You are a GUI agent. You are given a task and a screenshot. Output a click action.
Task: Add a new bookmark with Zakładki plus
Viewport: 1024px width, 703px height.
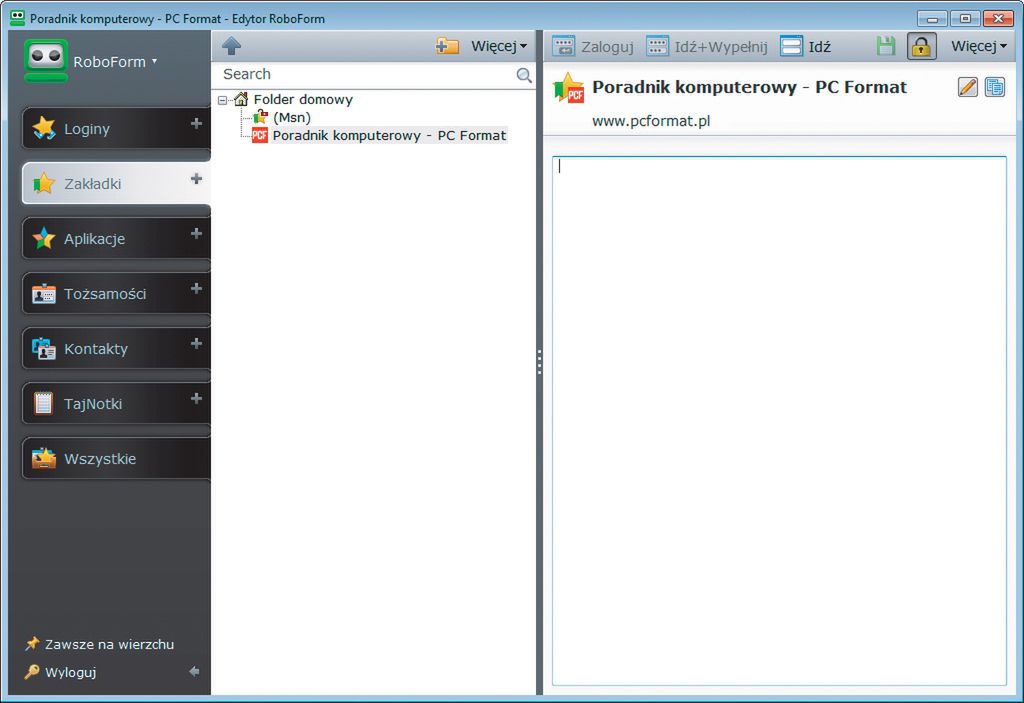pyautogui.click(x=196, y=178)
